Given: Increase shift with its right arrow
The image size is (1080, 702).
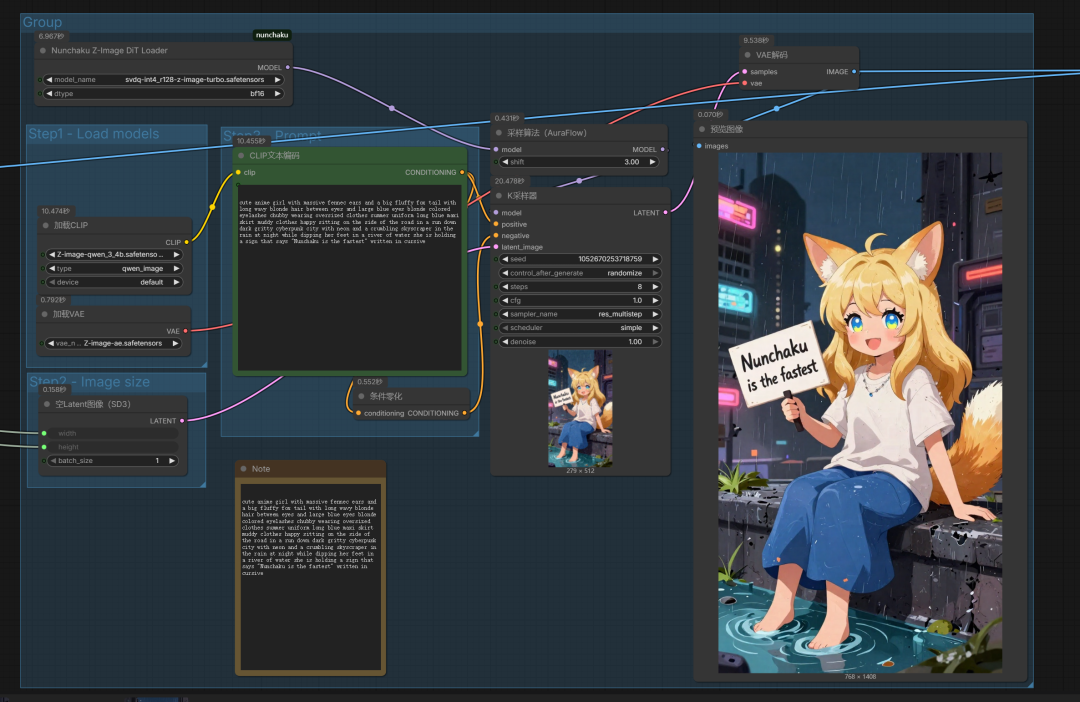Looking at the screenshot, I should click(x=652, y=162).
